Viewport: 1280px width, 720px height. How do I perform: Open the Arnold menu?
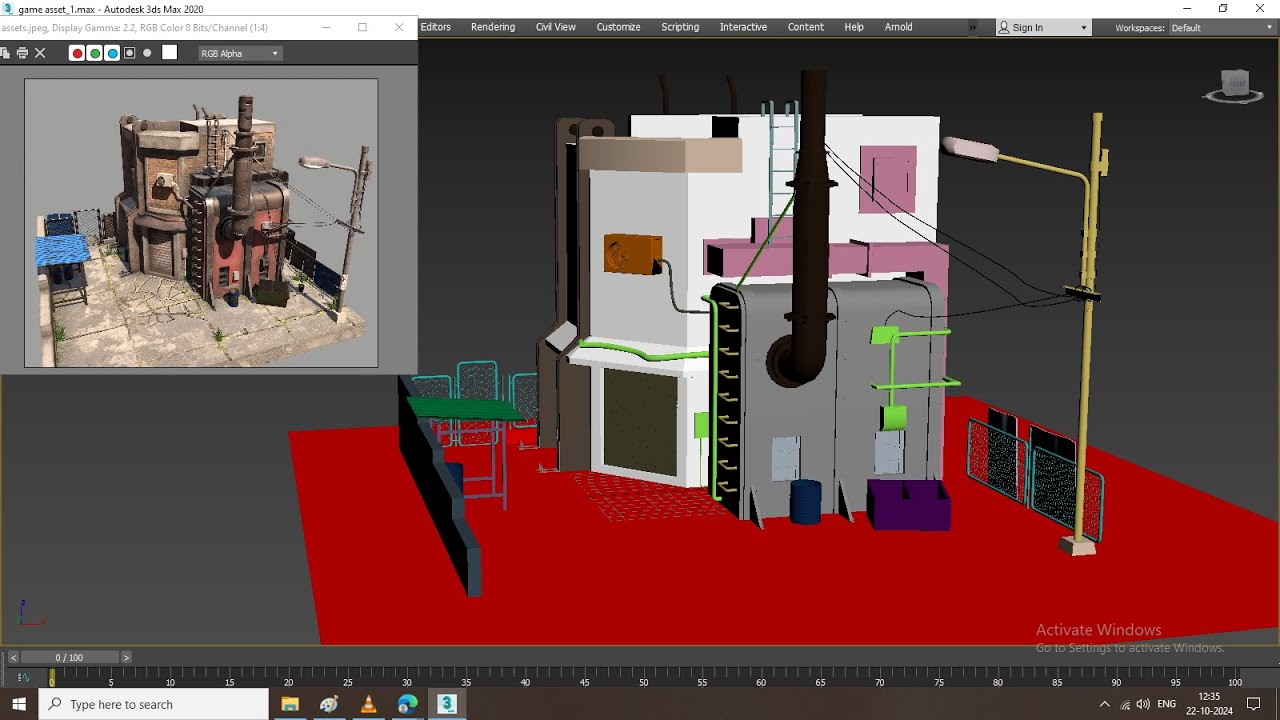(x=899, y=27)
